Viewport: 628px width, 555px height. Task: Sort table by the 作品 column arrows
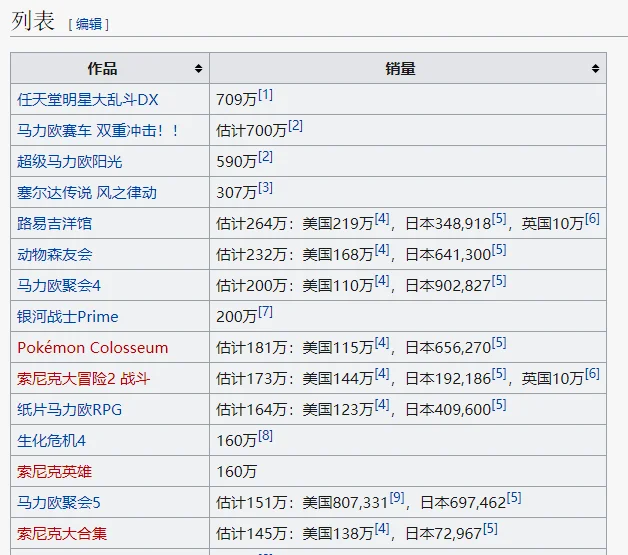(x=198, y=68)
